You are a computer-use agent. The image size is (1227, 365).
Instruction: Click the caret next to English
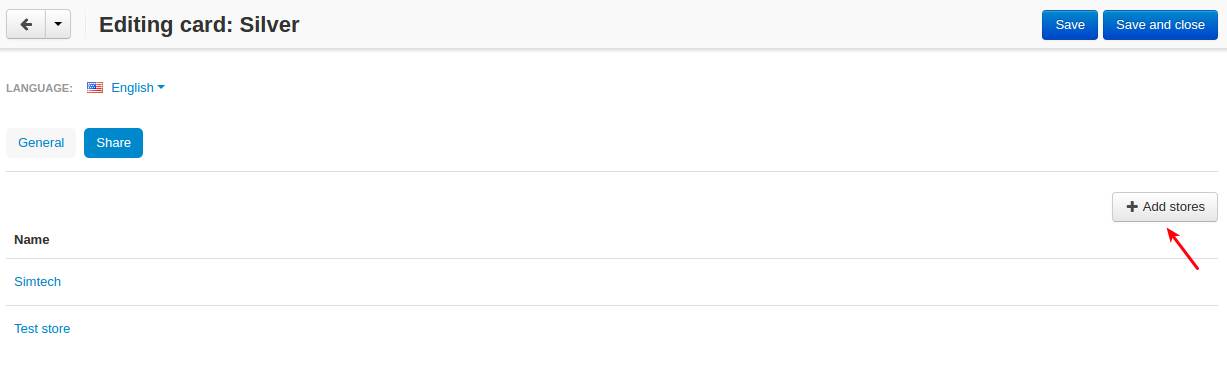coord(161,88)
